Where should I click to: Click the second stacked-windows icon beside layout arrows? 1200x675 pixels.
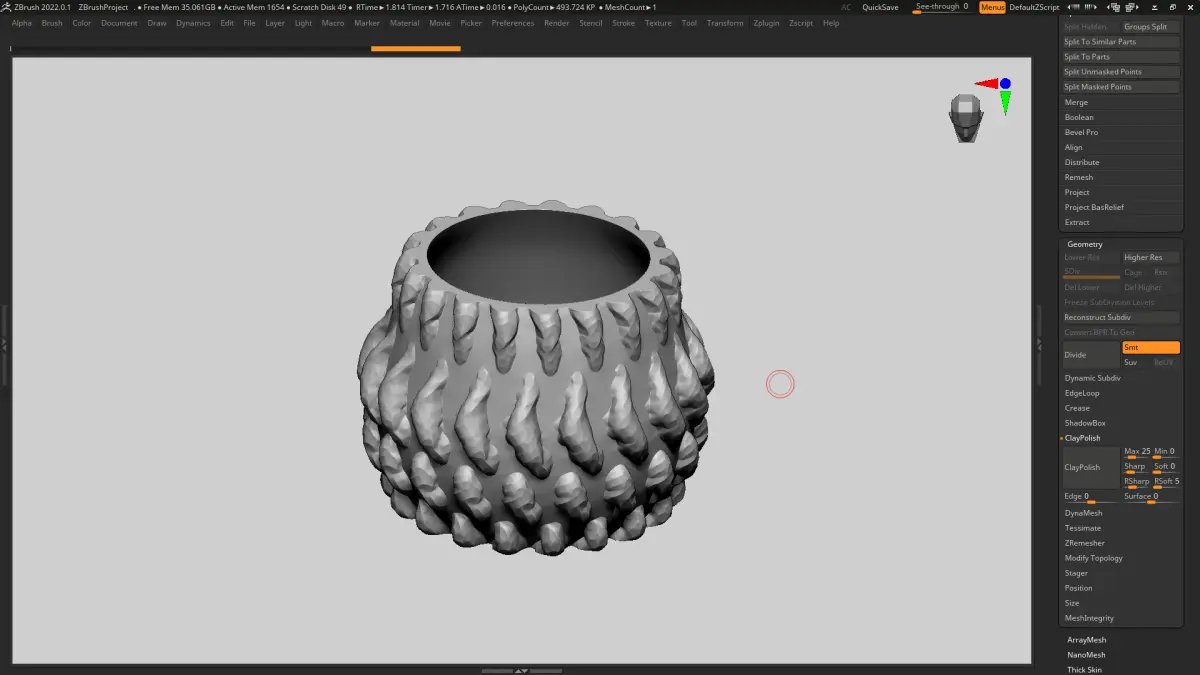1131,7
